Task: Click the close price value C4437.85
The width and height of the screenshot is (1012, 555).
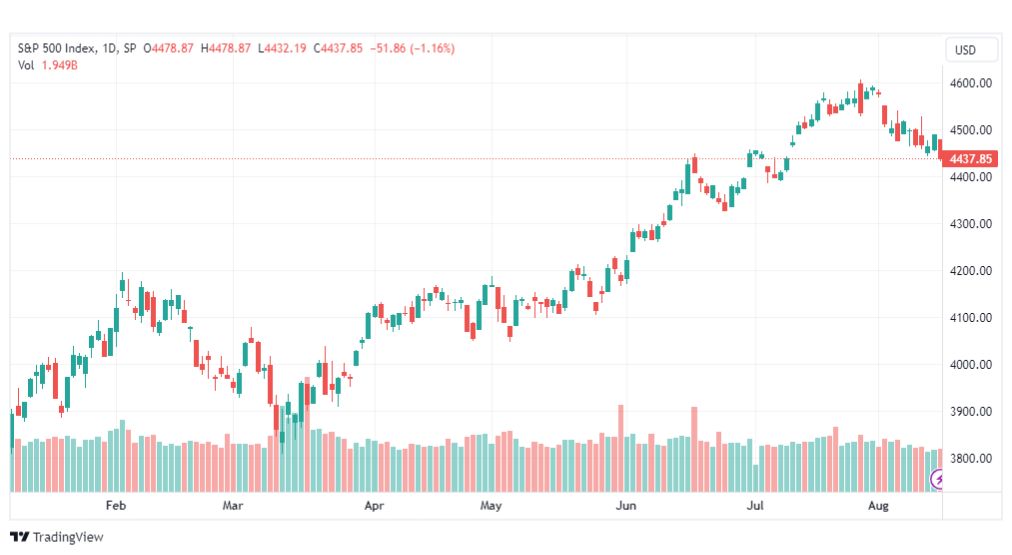Action: [338, 48]
